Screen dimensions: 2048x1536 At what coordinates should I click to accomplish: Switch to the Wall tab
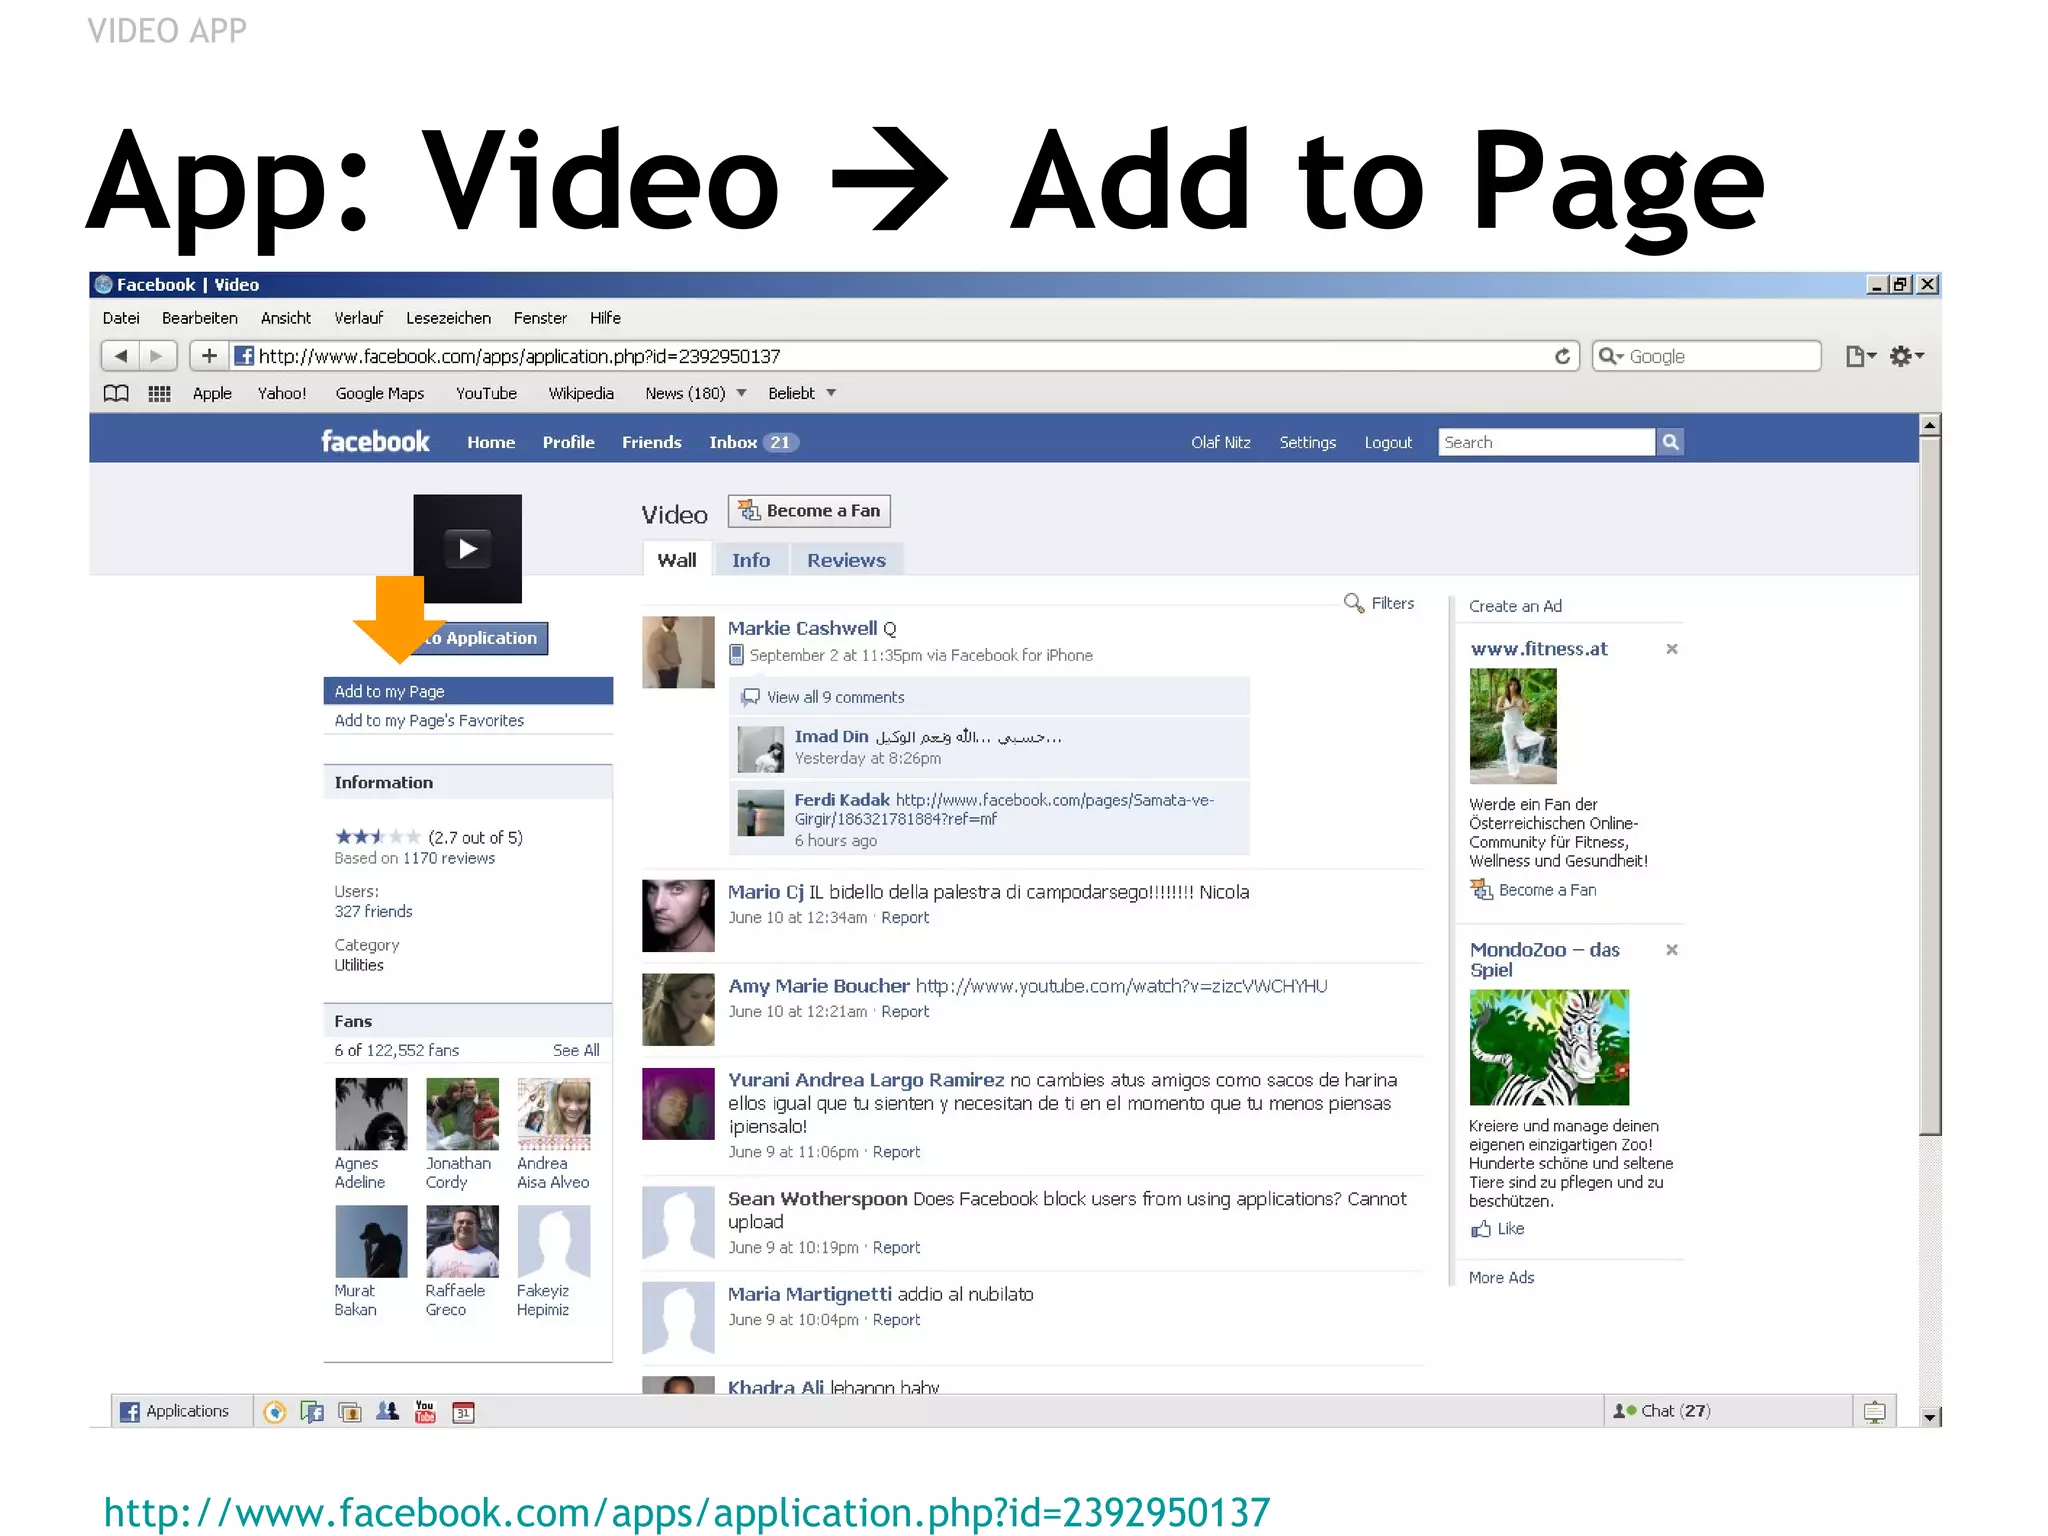(x=677, y=560)
